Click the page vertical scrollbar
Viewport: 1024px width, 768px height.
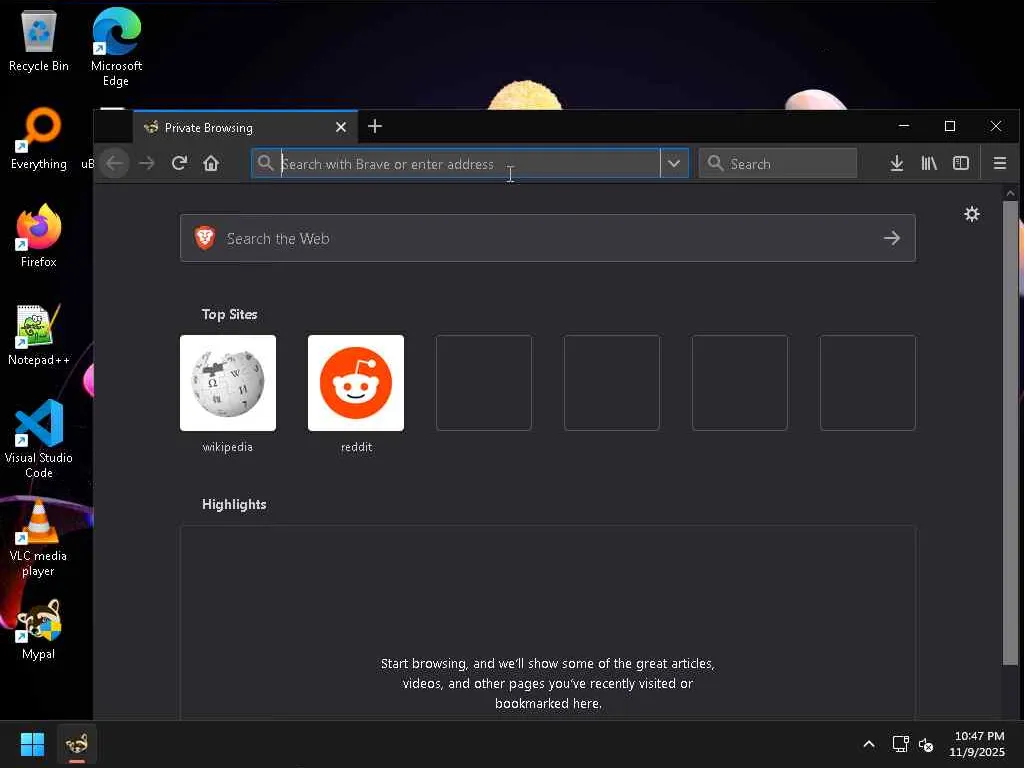[x=1010, y=432]
